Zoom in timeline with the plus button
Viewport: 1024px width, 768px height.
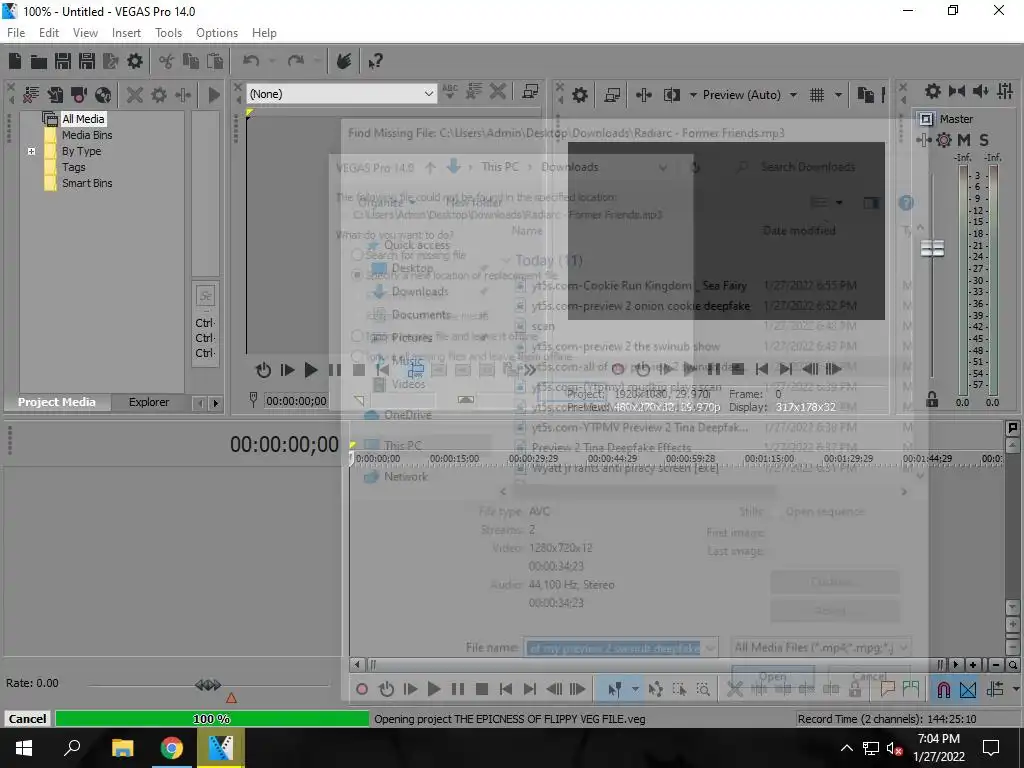pyautogui.click(x=973, y=665)
